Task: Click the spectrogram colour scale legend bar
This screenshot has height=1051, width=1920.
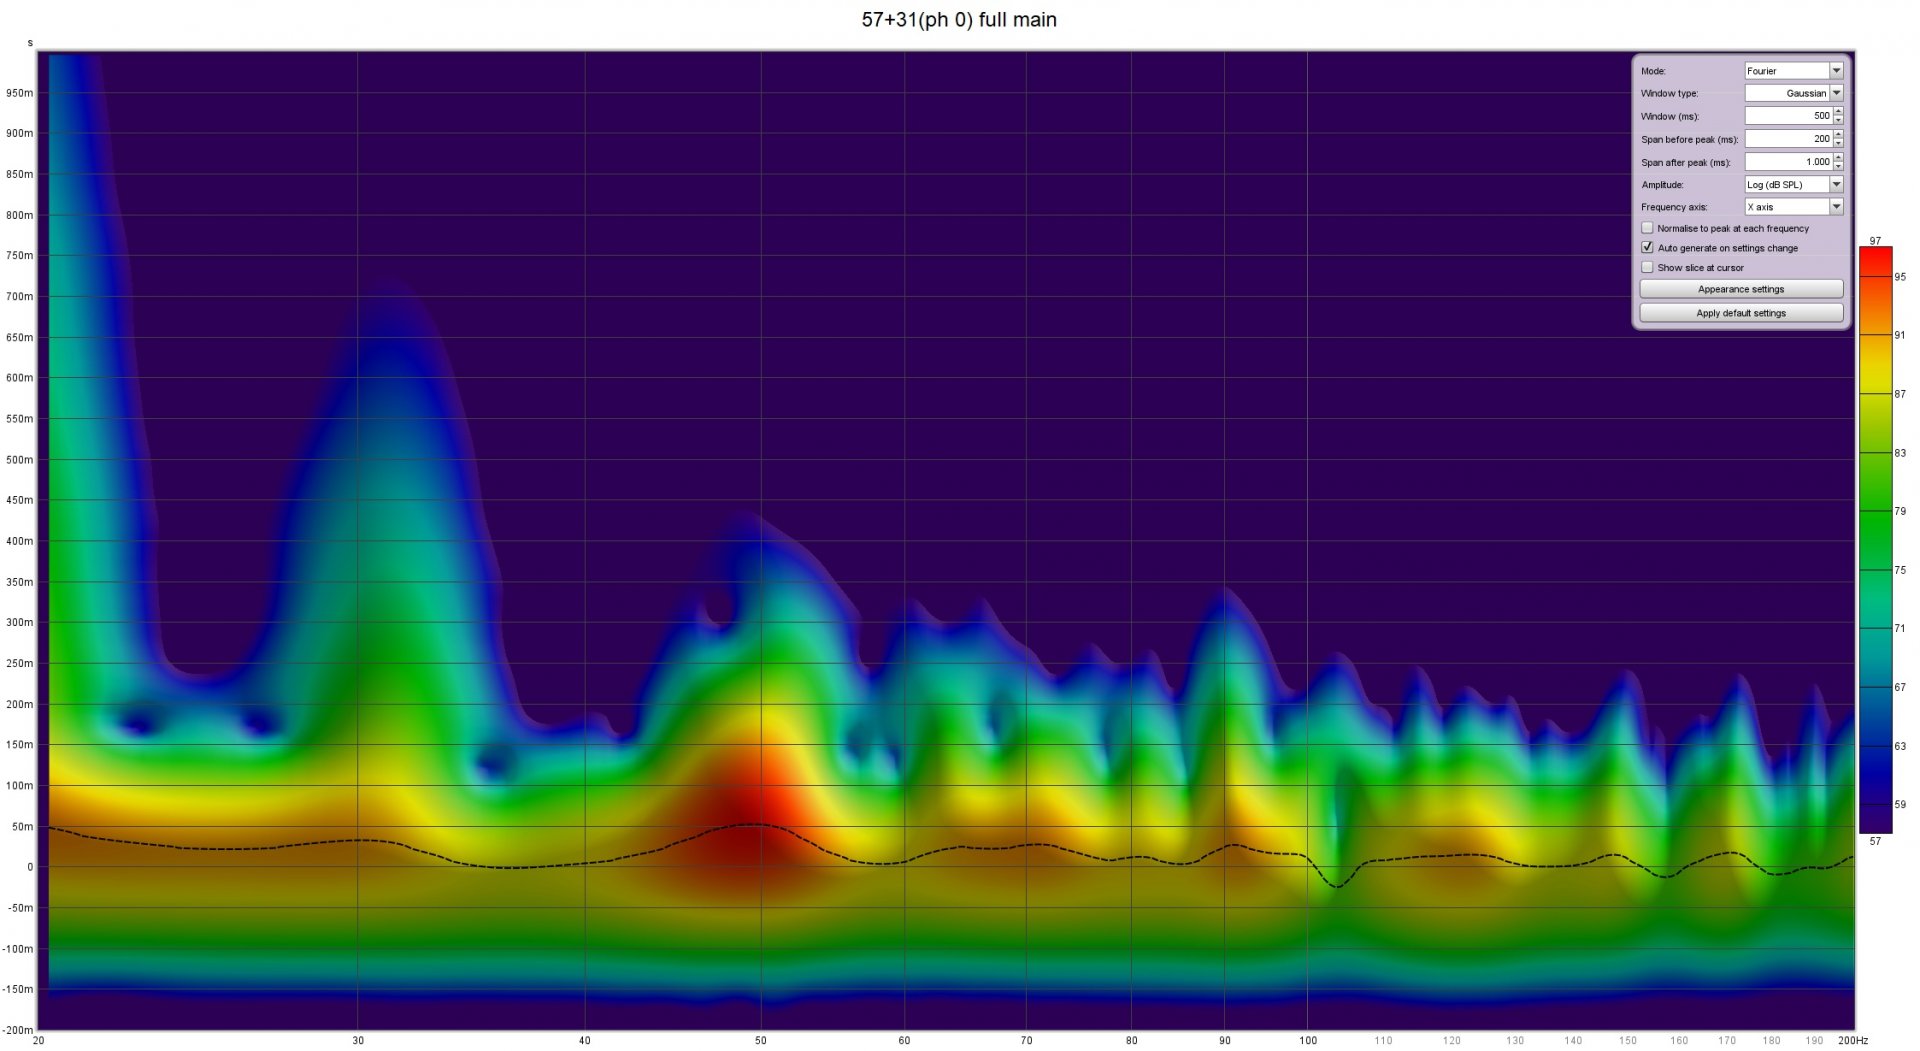Action: tap(1875, 540)
